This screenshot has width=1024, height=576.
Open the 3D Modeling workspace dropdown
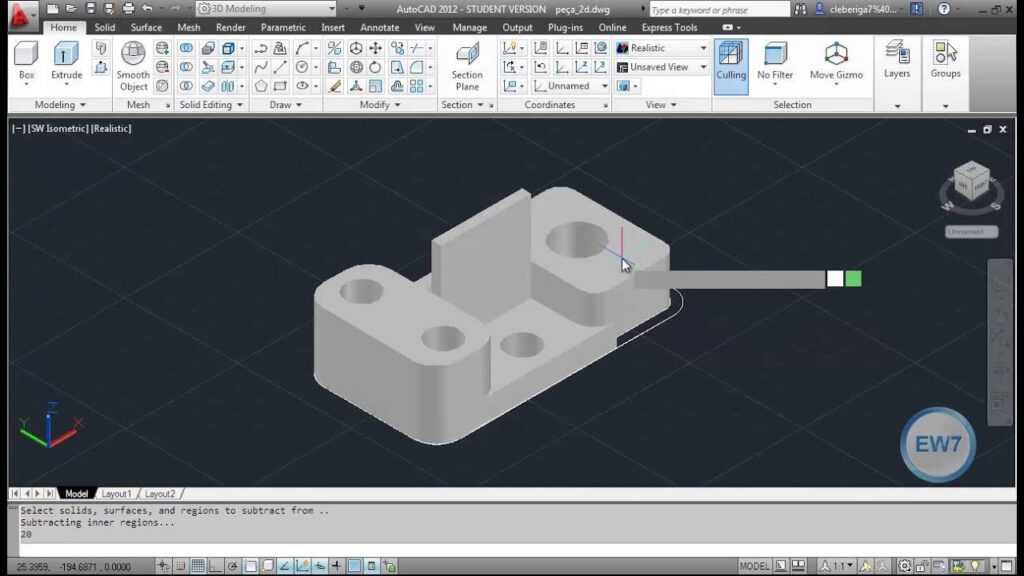point(266,8)
